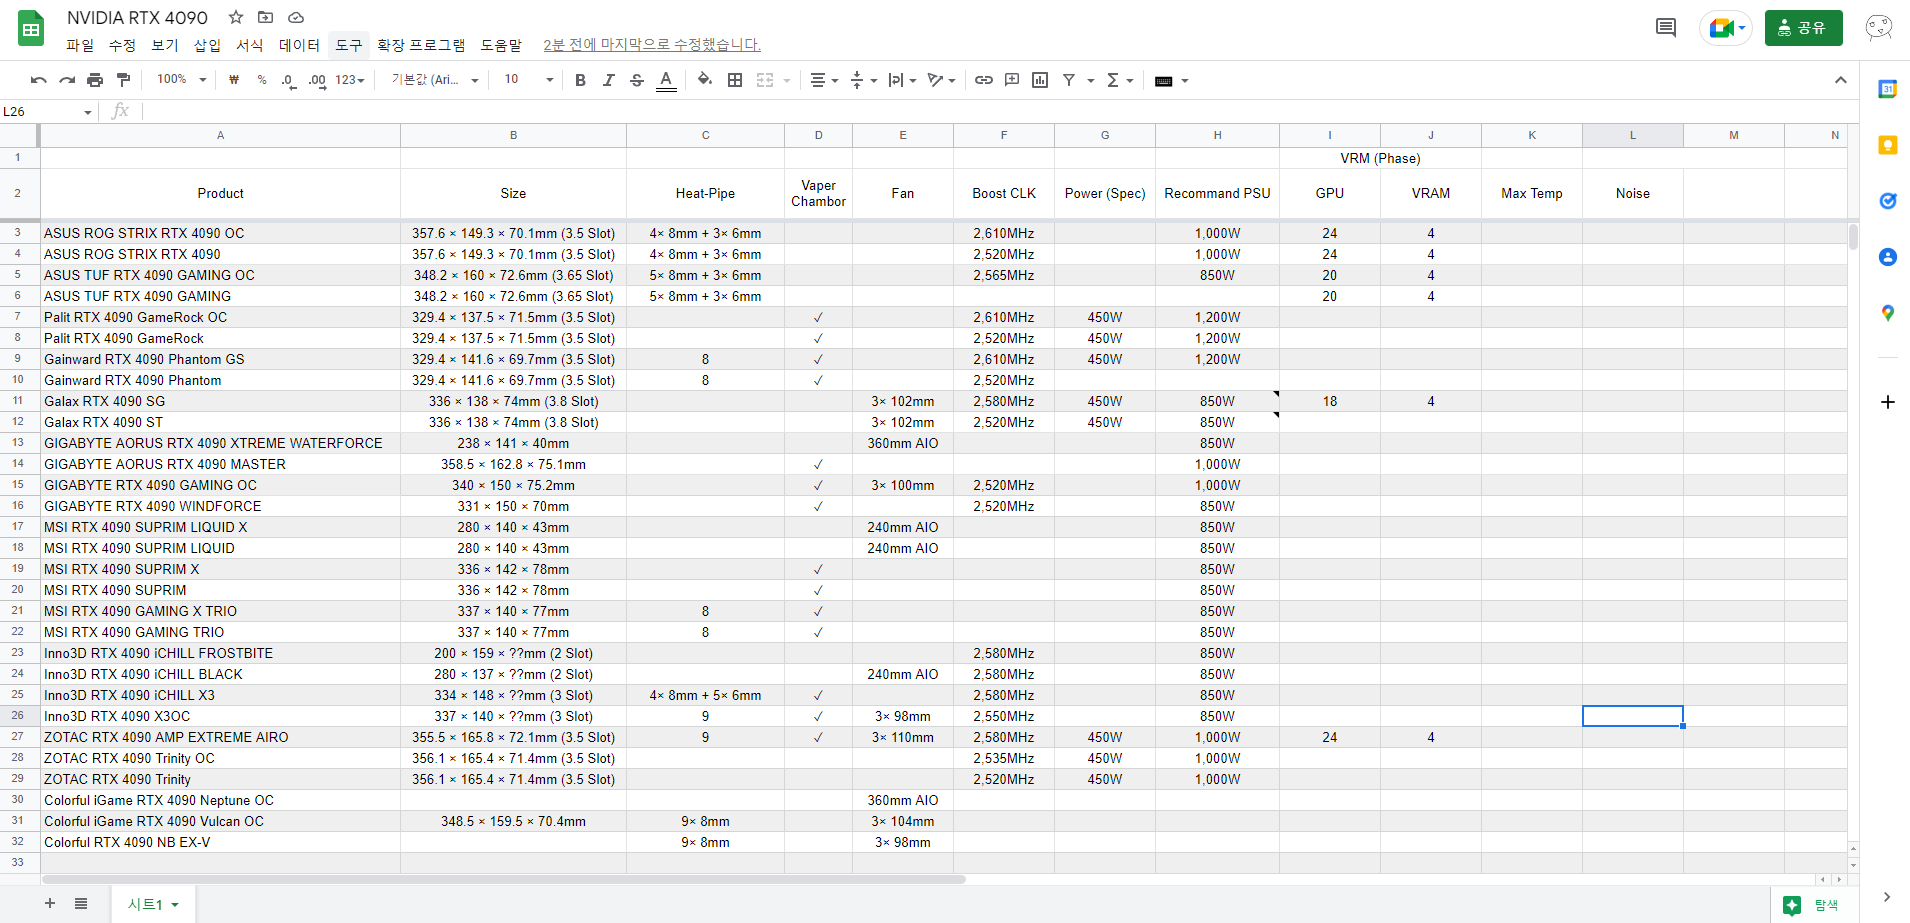Screen dimensions: 1910x923
Task: Open the zoom 100% dropdown
Action: 181,80
